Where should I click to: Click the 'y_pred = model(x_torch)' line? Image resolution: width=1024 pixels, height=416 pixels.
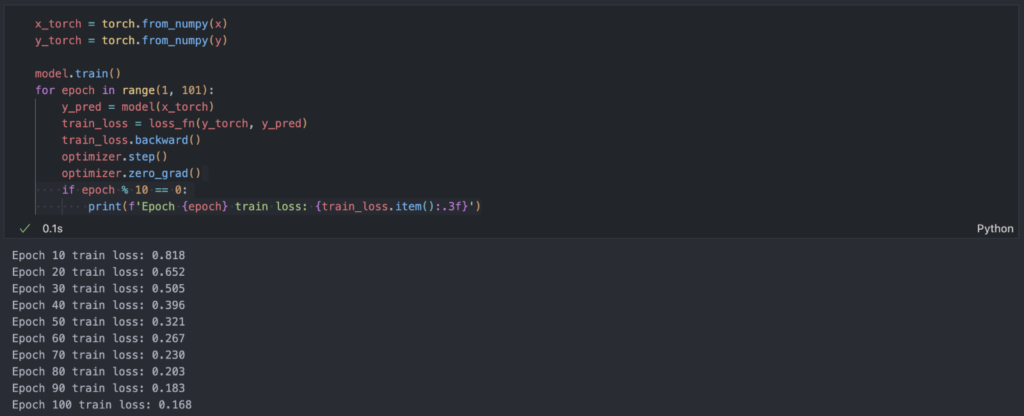click(x=138, y=106)
